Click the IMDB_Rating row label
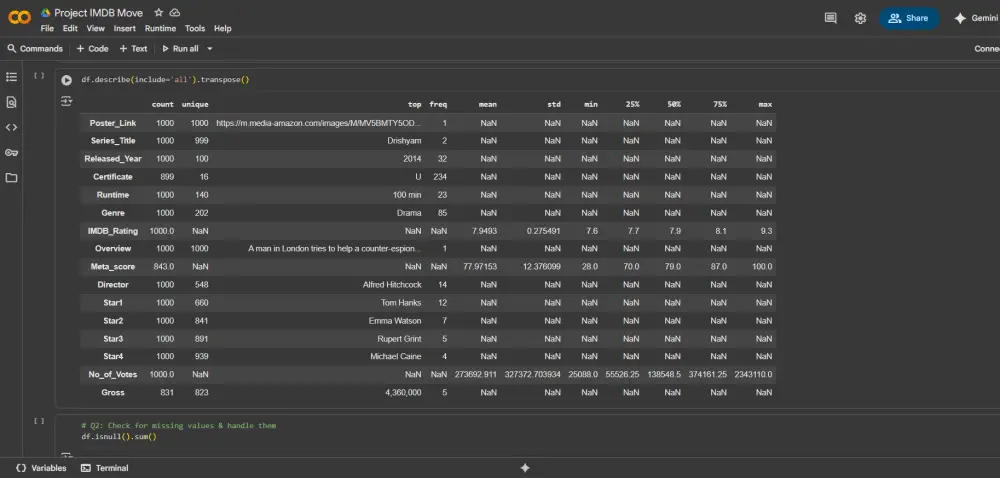The height and width of the screenshot is (478, 1000). click(x=113, y=231)
